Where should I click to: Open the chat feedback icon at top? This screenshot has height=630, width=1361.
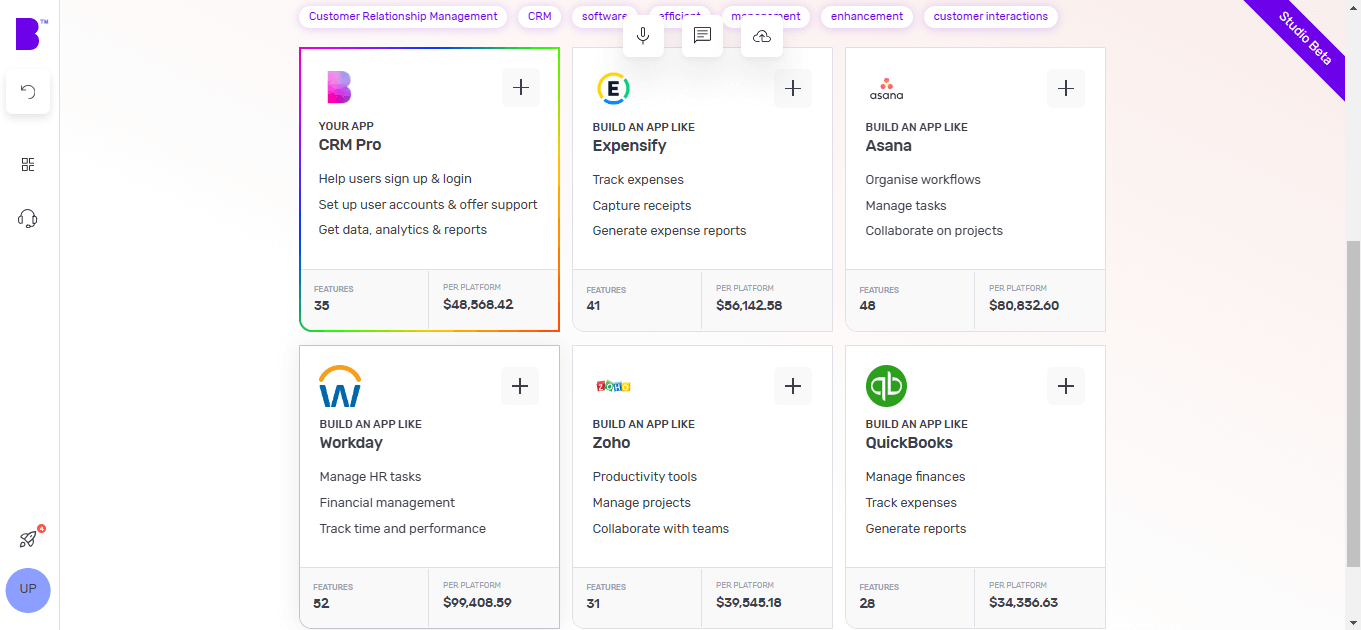click(702, 36)
